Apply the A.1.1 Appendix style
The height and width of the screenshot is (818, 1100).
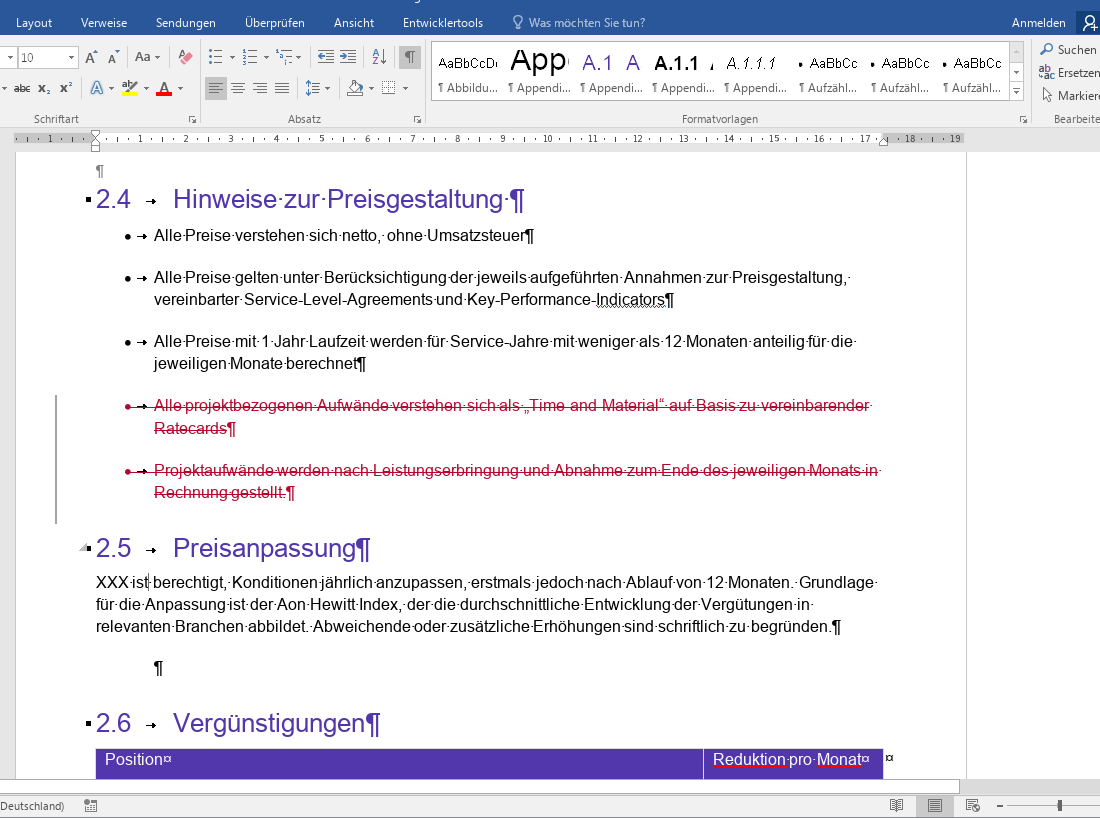684,72
